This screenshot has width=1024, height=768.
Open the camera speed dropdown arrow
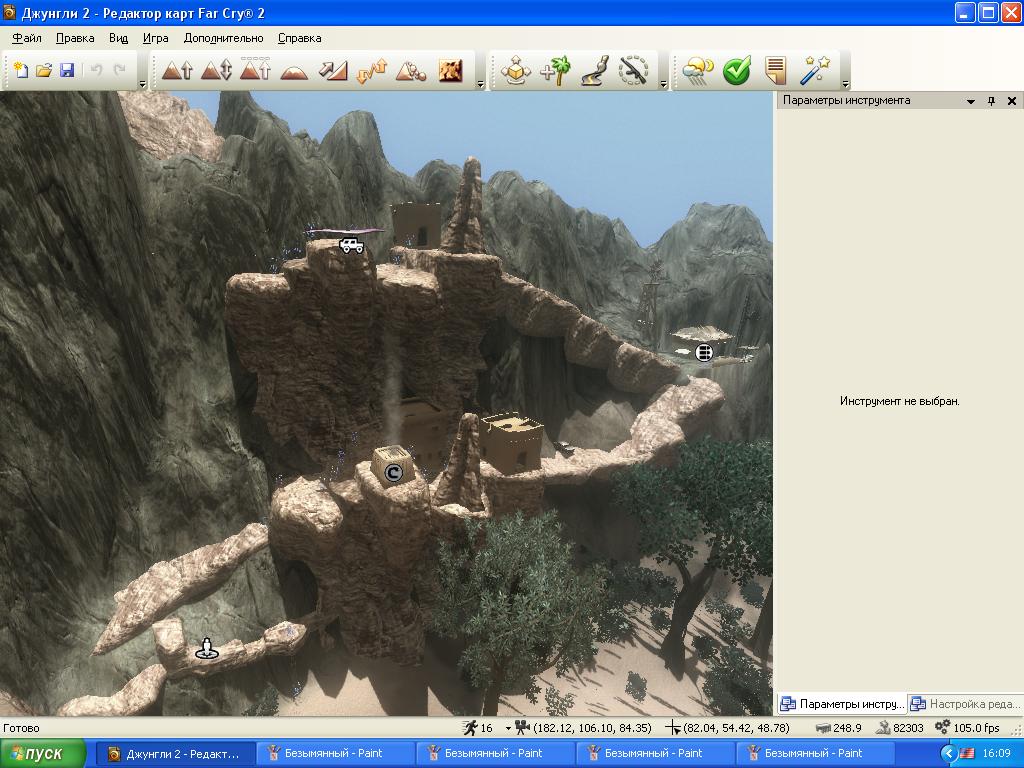click(508, 728)
